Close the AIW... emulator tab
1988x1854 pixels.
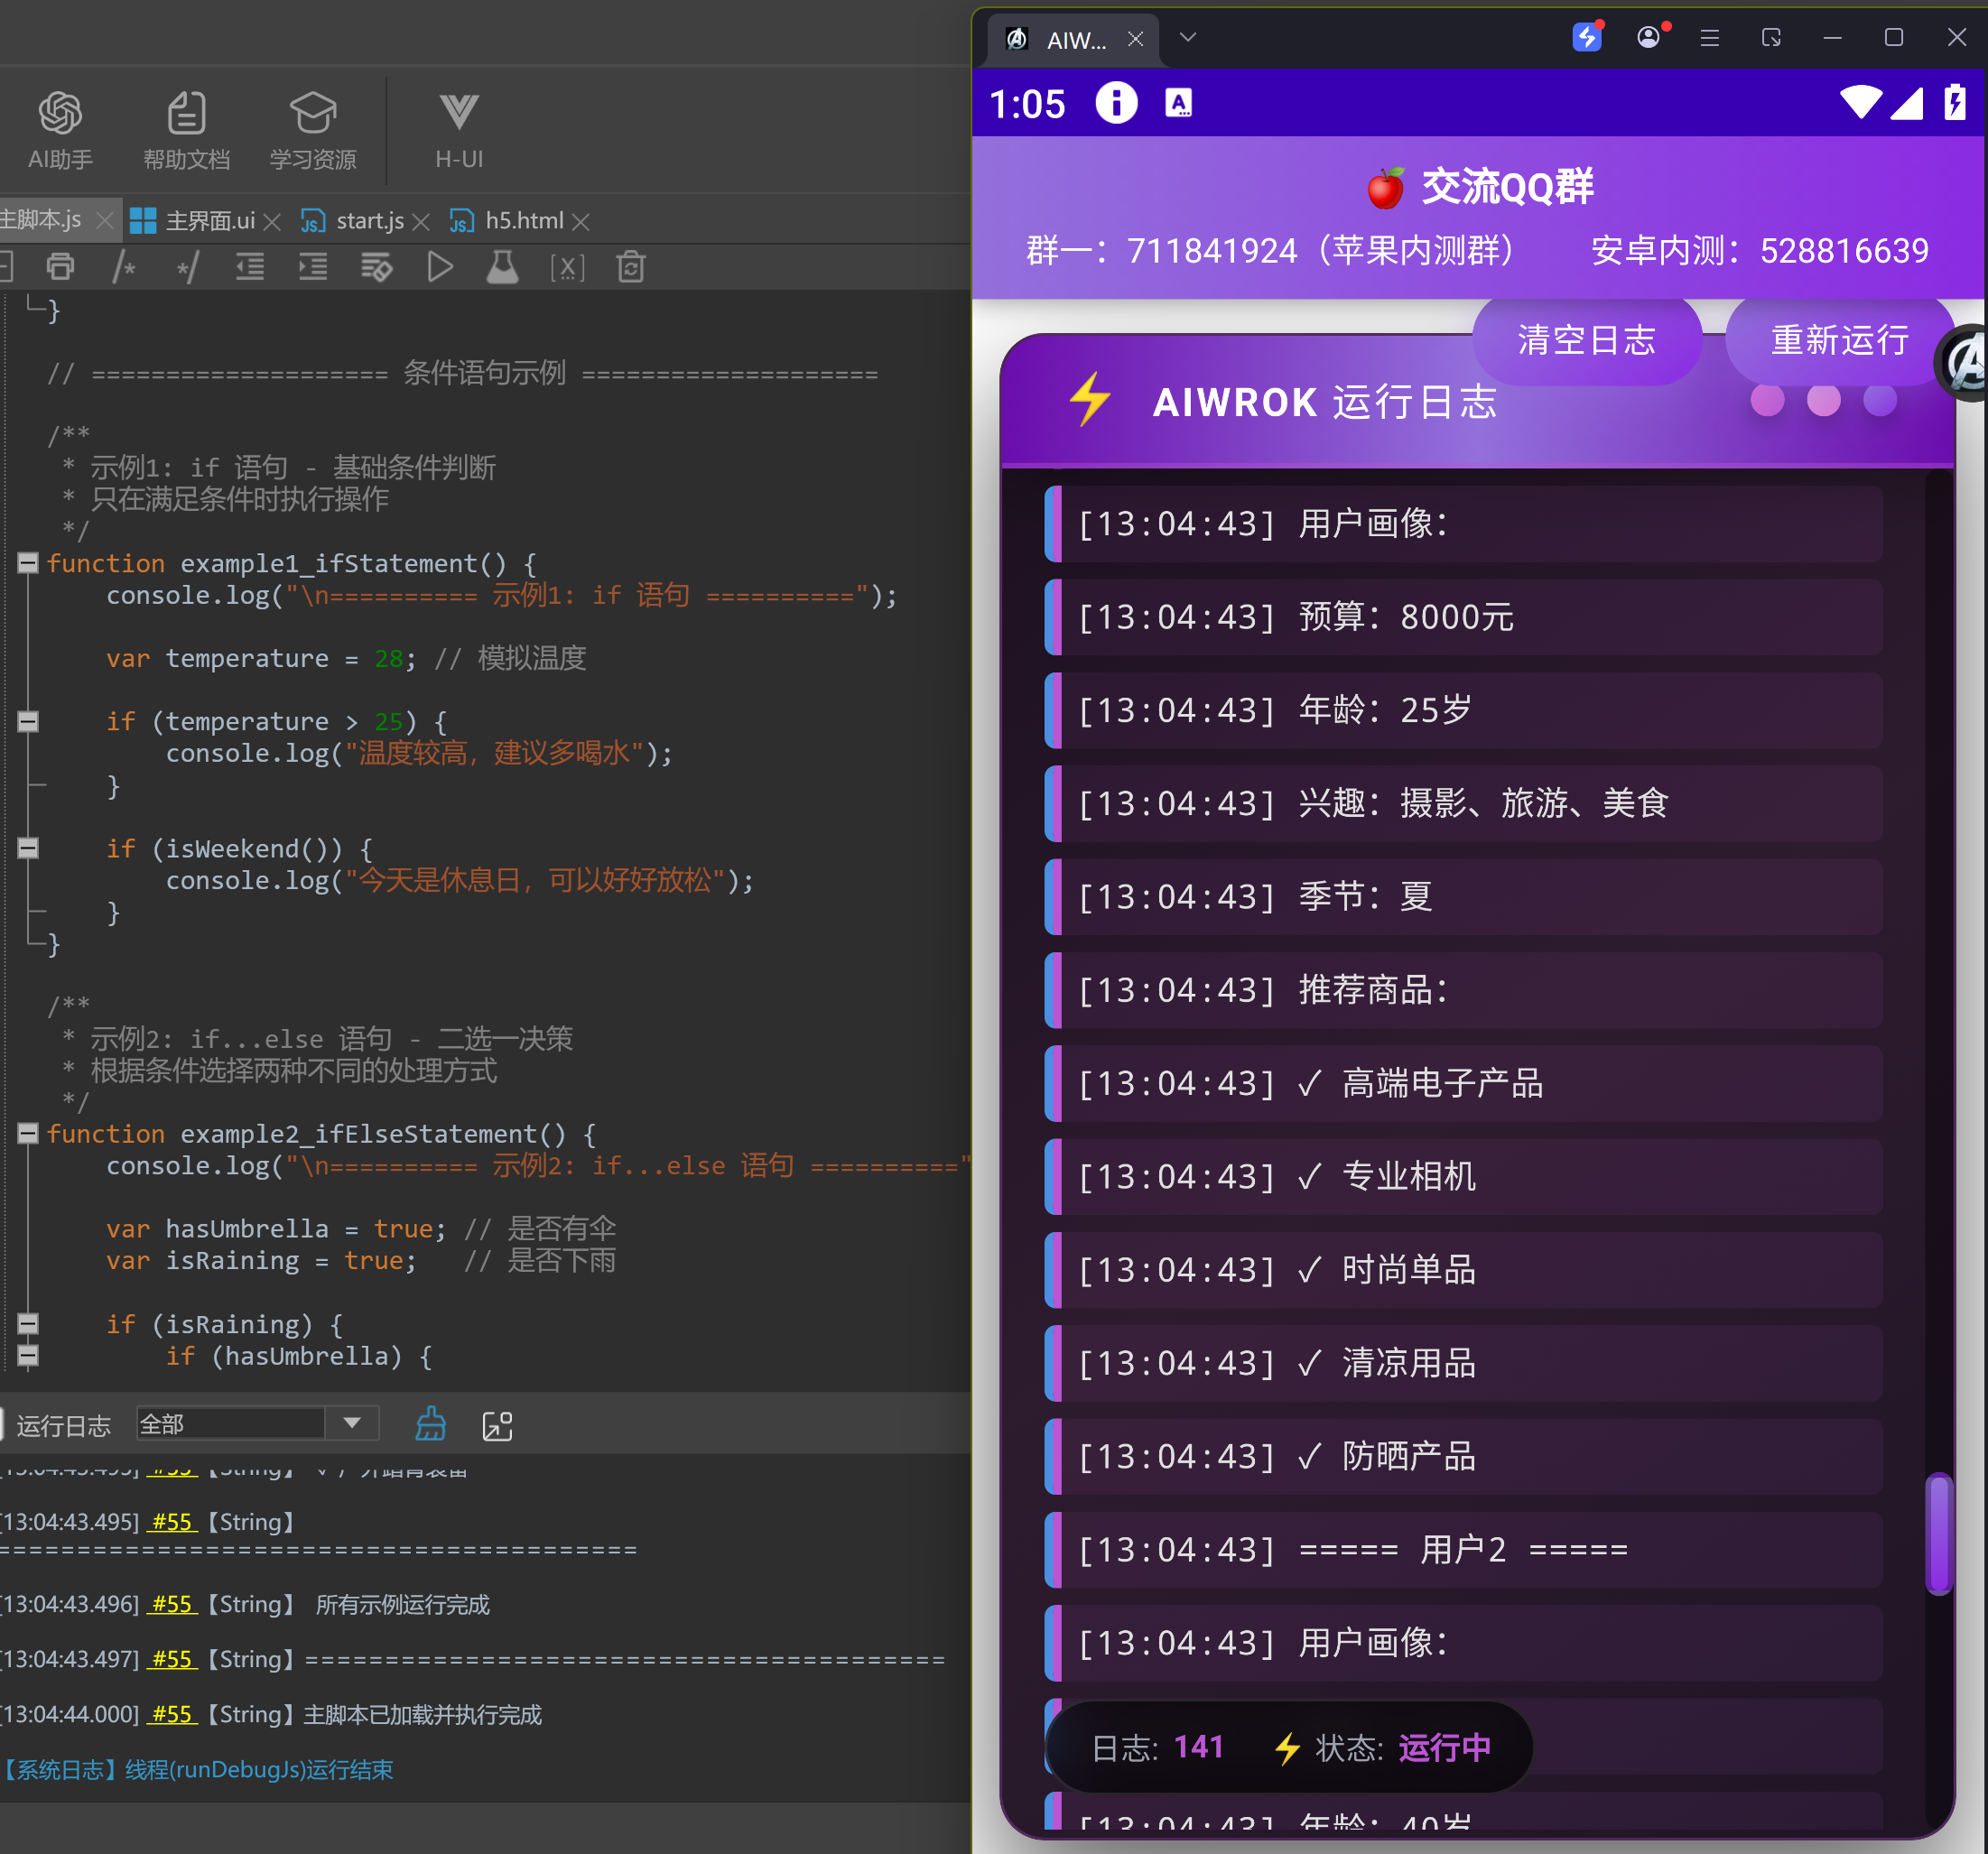(1135, 39)
